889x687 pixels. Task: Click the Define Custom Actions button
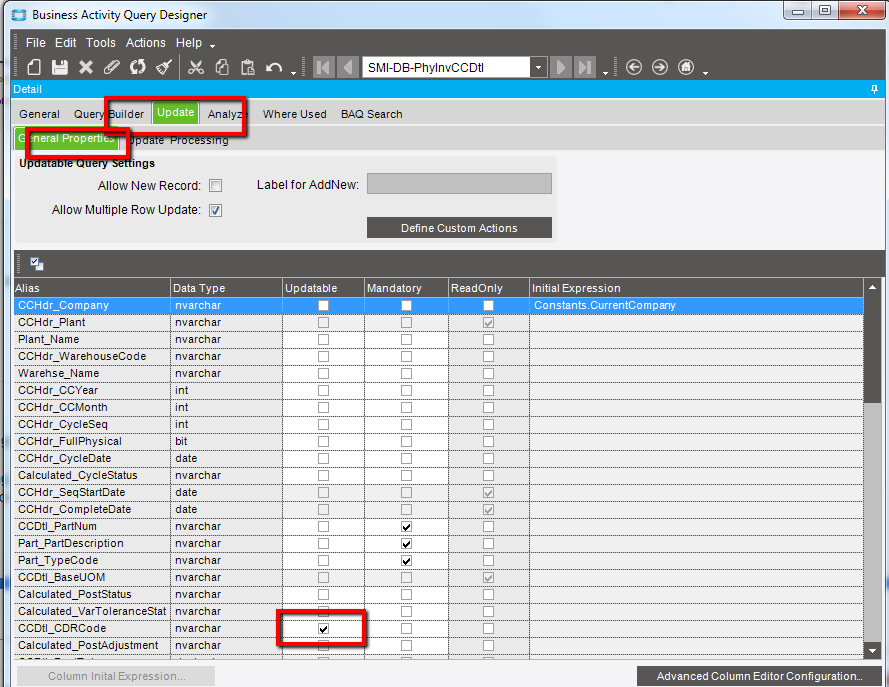(459, 228)
